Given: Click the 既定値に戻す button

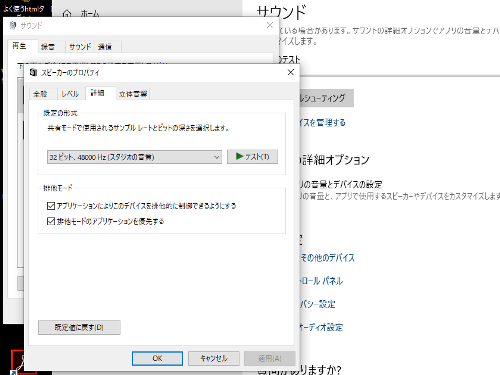Looking at the screenshot, I should click(x=79, y=327).
